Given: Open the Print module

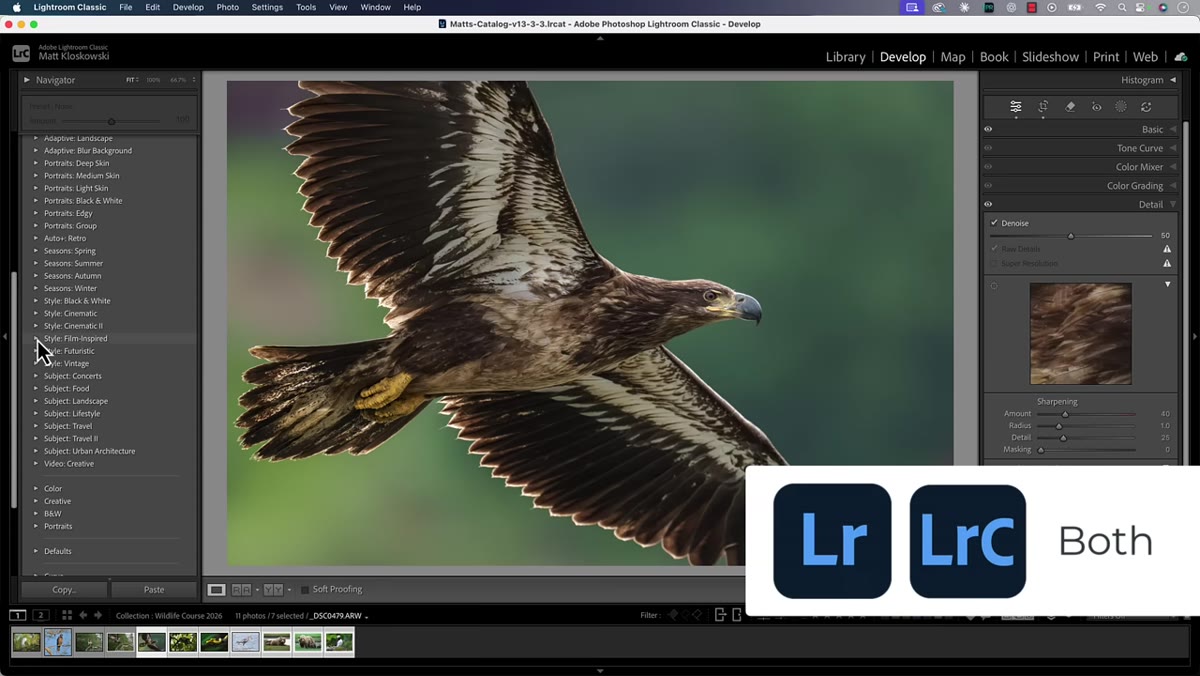Looking at the screenshot, I should point(1105,57).
